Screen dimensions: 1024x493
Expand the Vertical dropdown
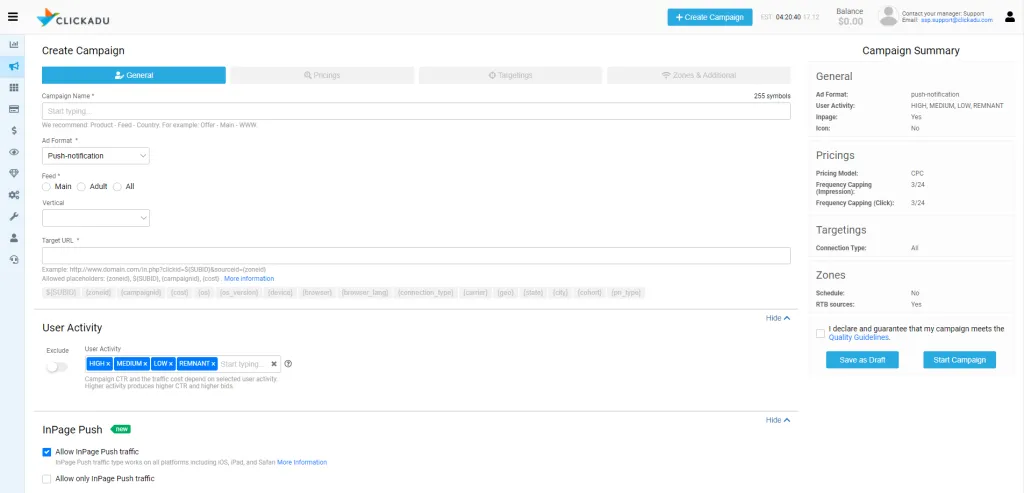96,218
